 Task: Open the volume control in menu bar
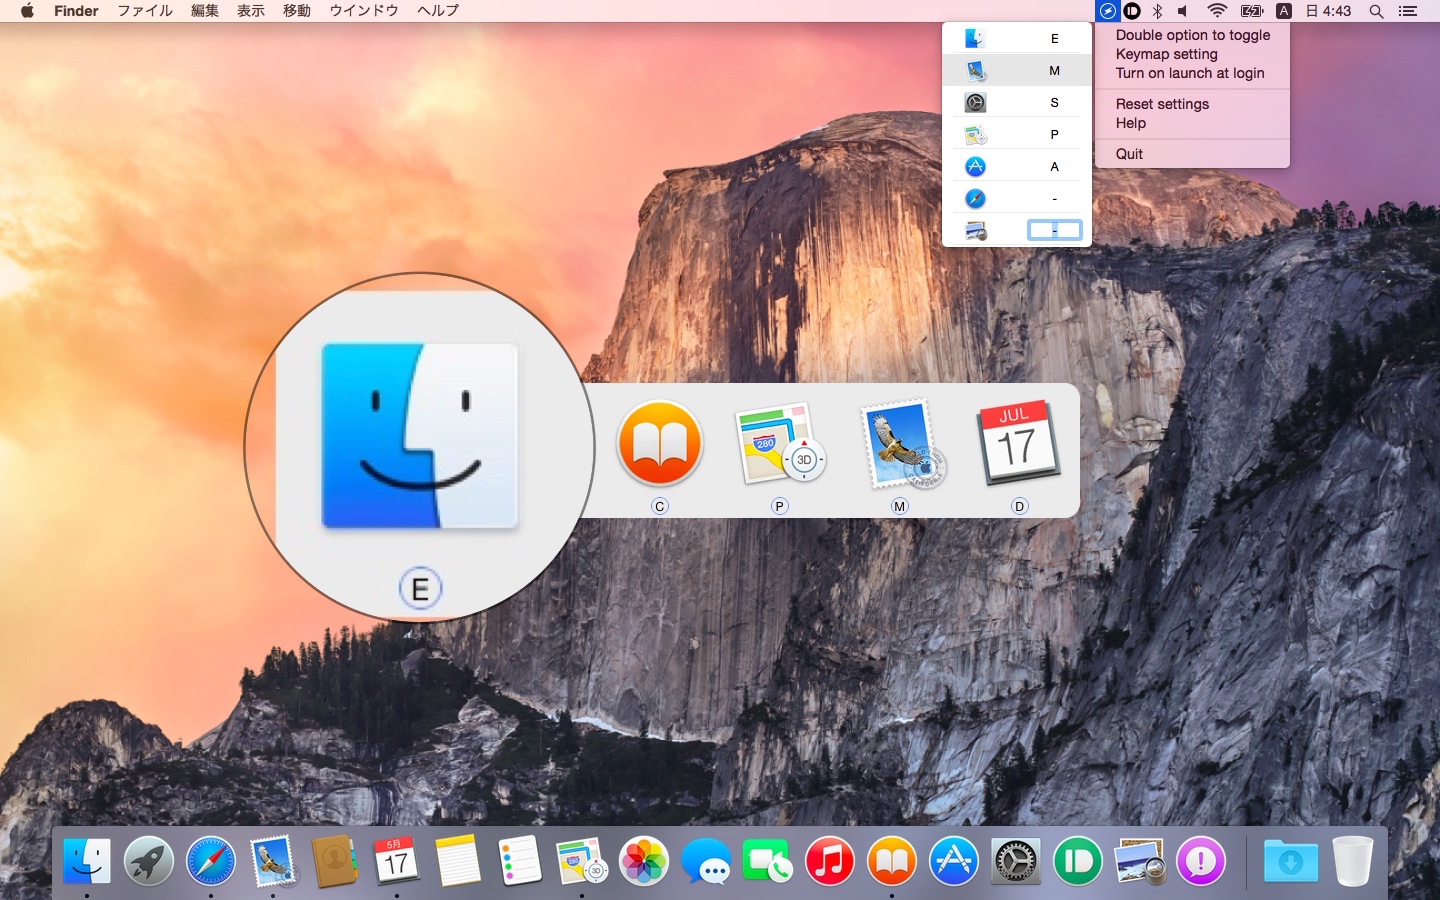[1184, 11]
